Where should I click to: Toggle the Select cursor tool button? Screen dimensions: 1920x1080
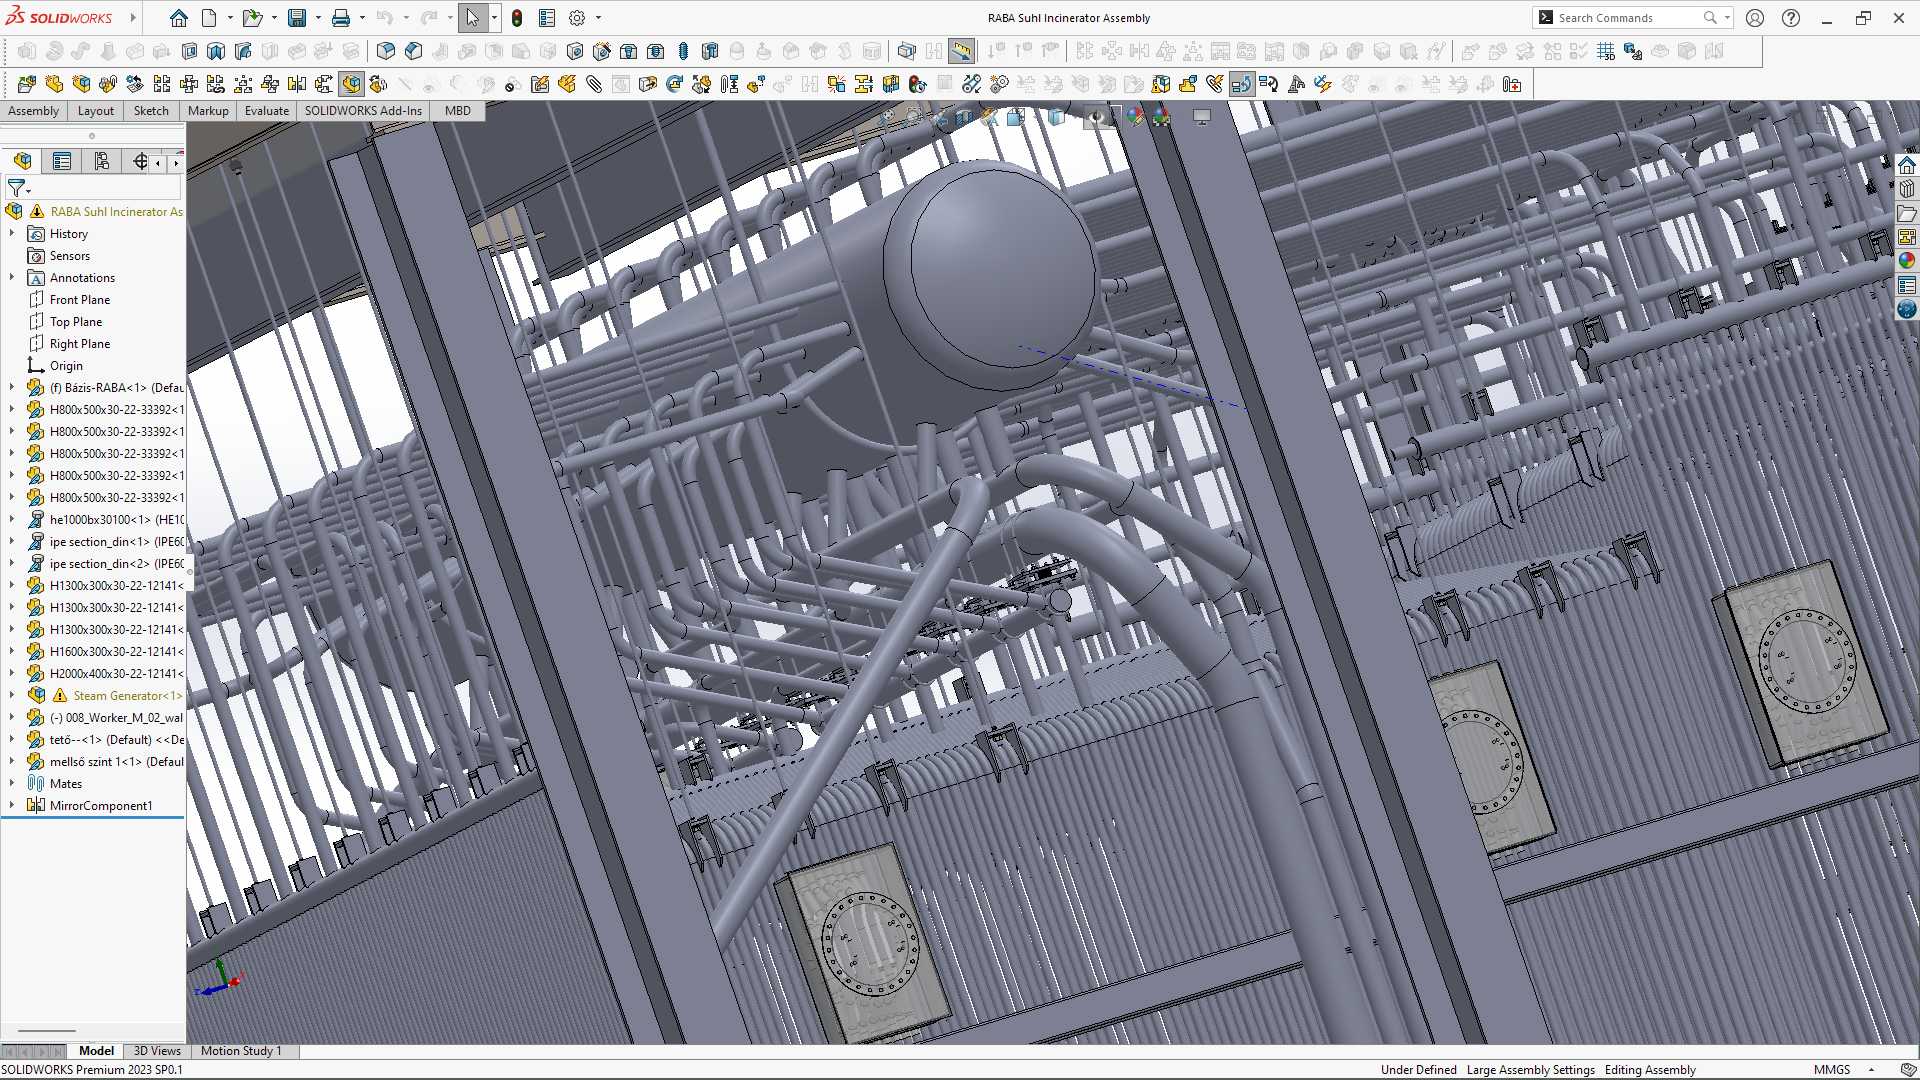click(x=473, y=18)
